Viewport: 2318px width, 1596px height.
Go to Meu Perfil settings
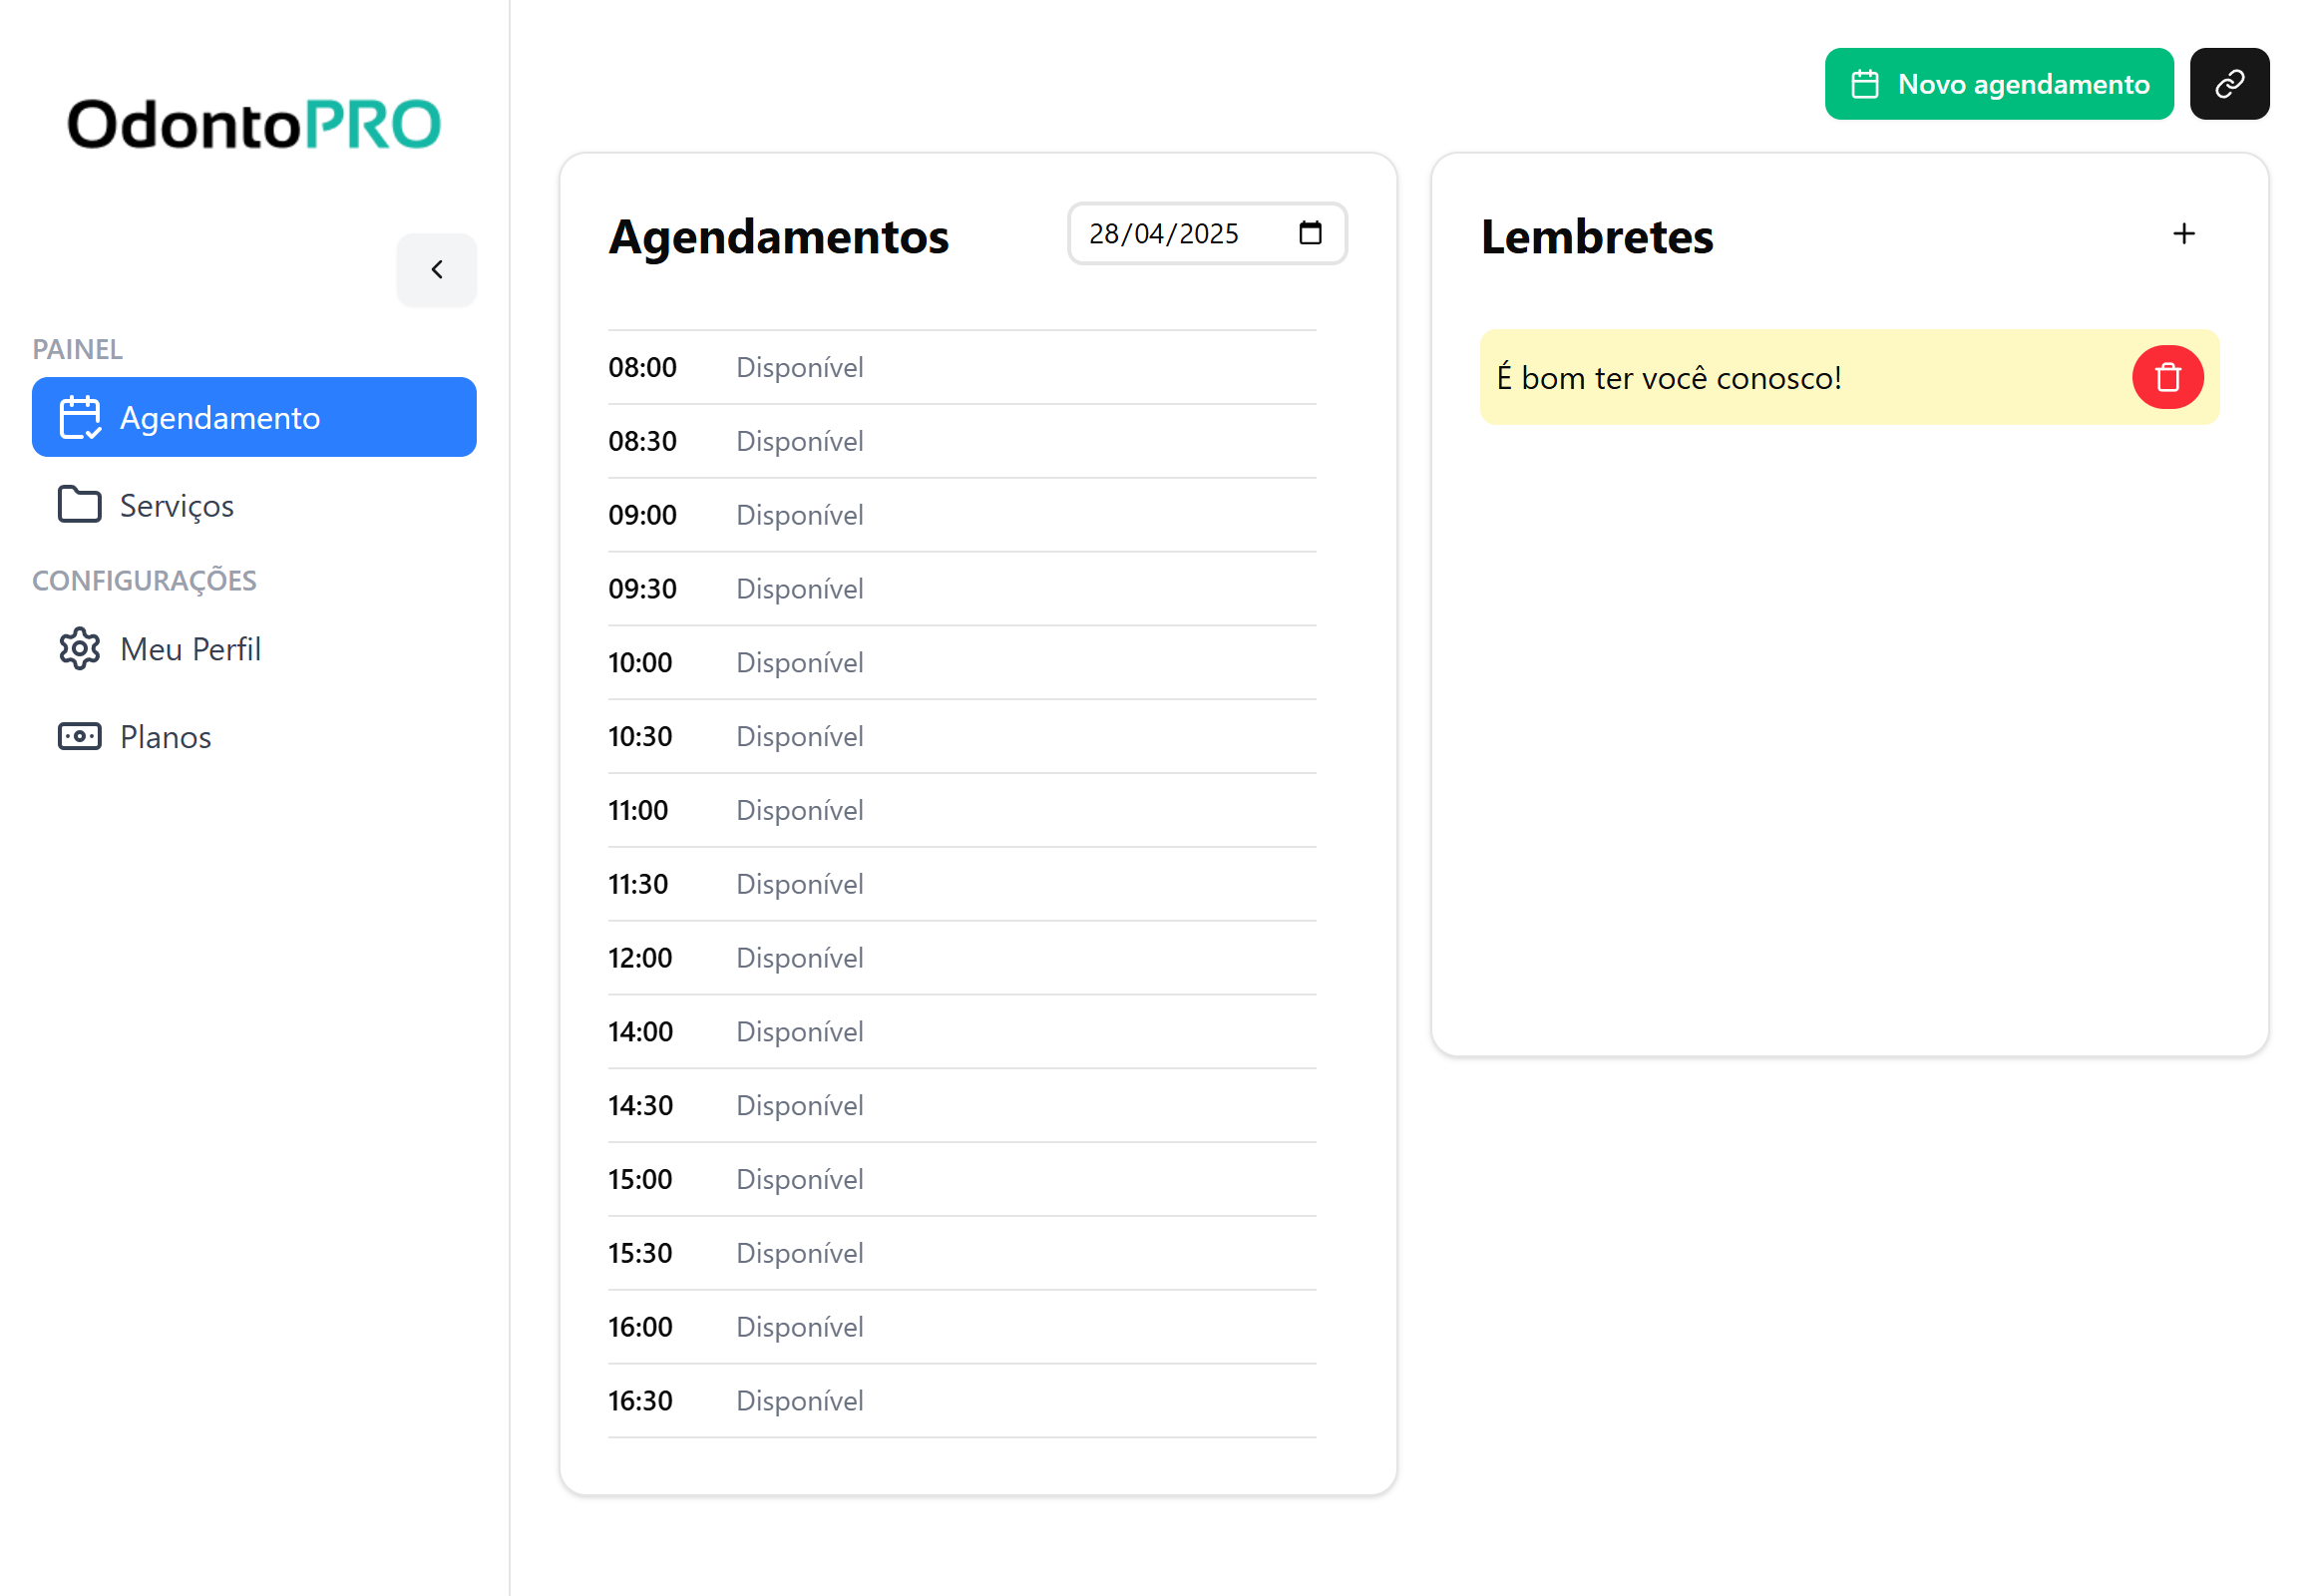click(x=190, y=649)
